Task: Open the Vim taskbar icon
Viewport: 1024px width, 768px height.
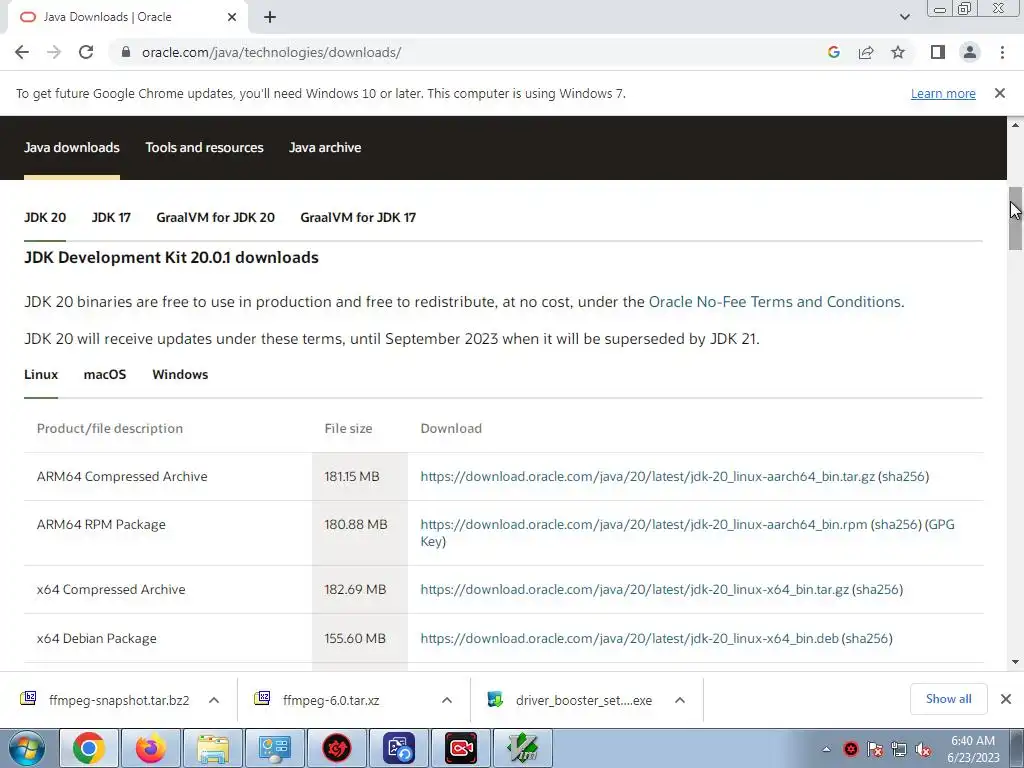Action: (523, 748)
